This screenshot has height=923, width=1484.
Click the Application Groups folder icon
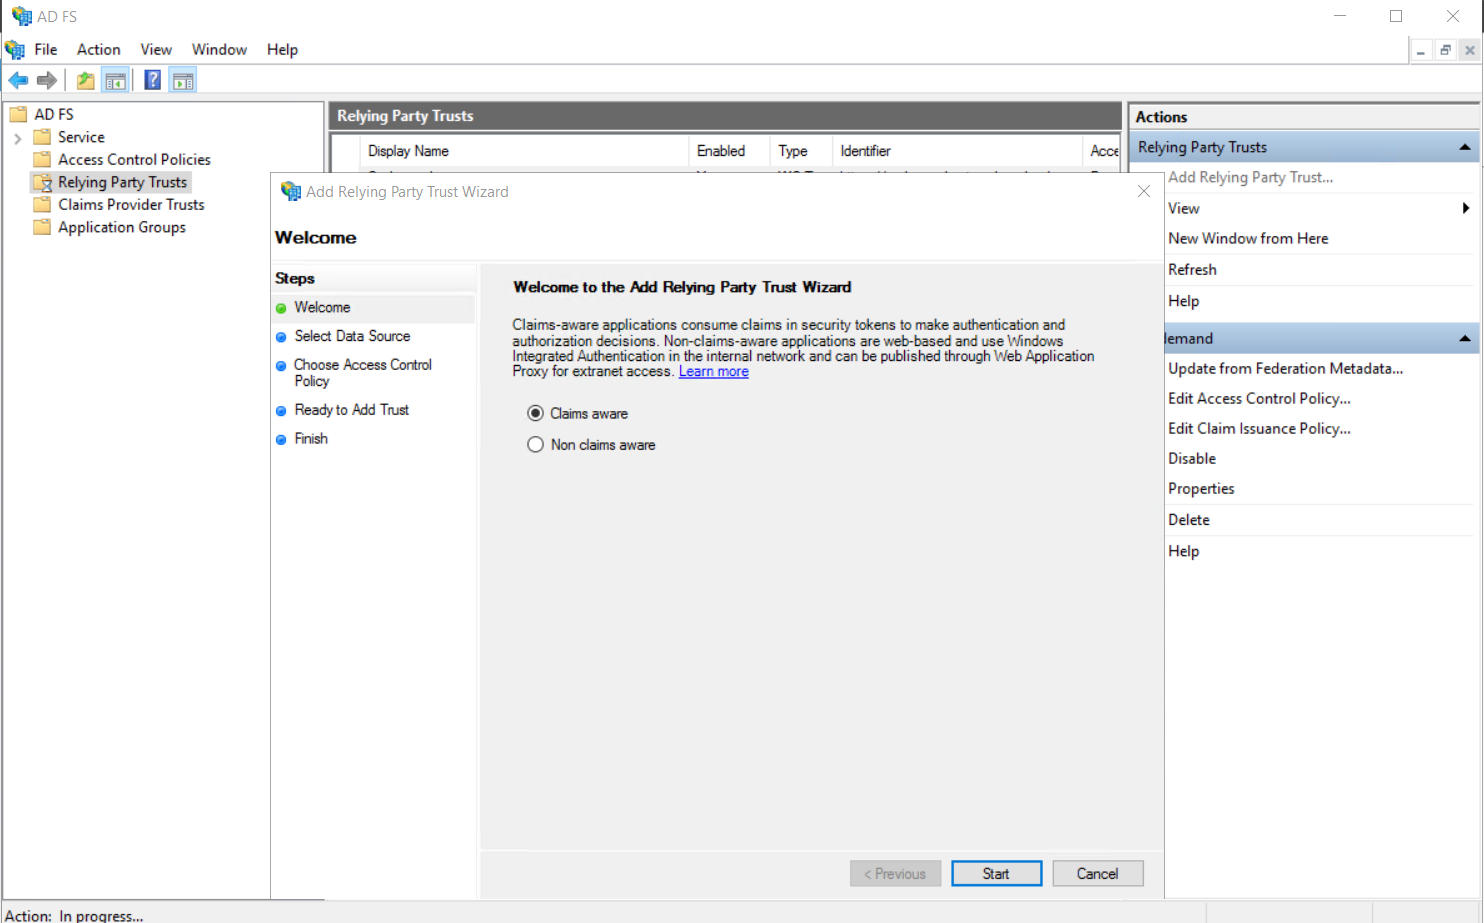click(x=42, y=227)
